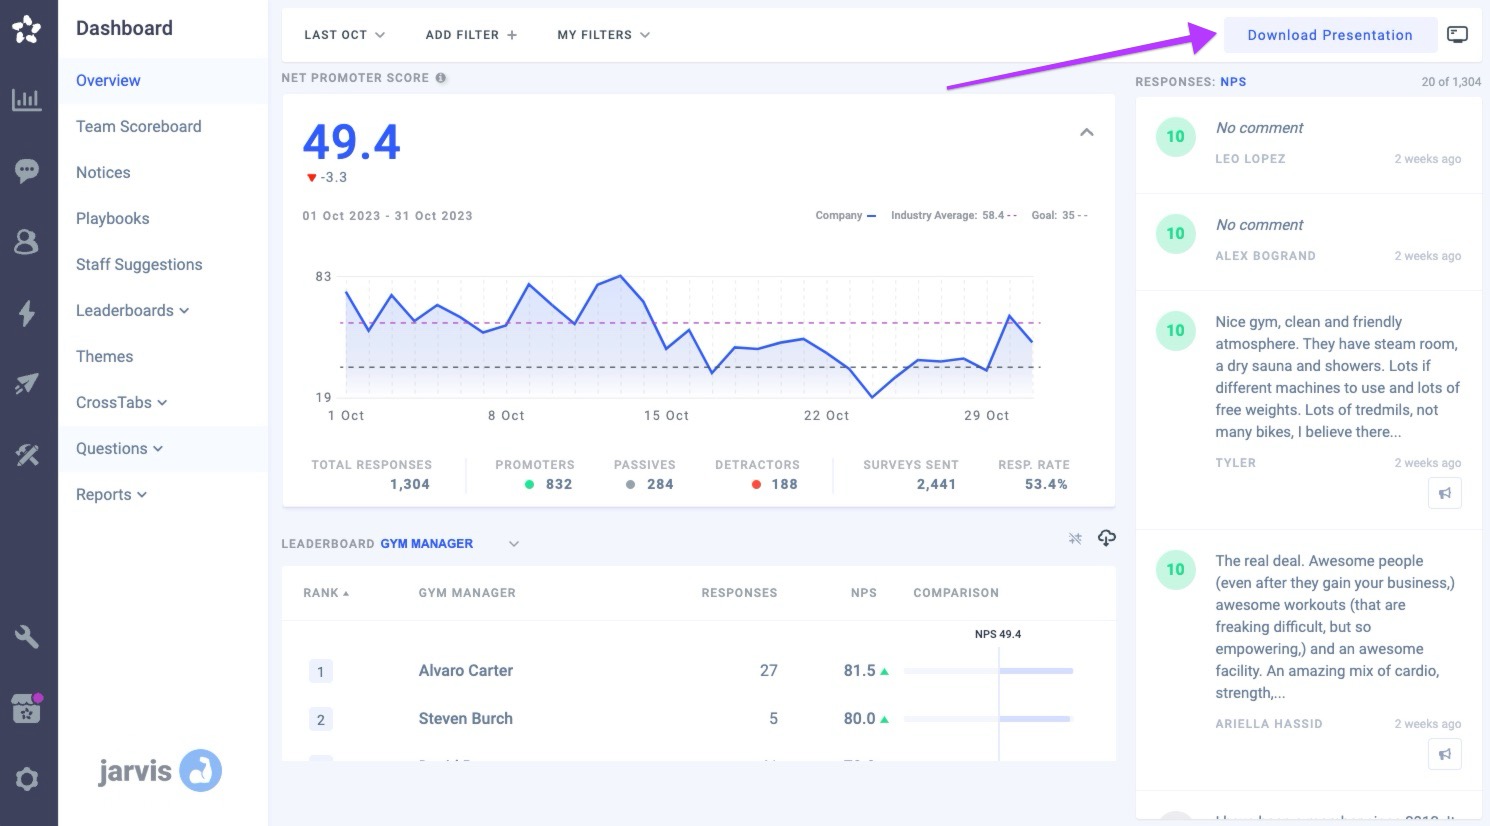Expand the Leaderboards menu item
1490x826 pixels.
[132, 311]
